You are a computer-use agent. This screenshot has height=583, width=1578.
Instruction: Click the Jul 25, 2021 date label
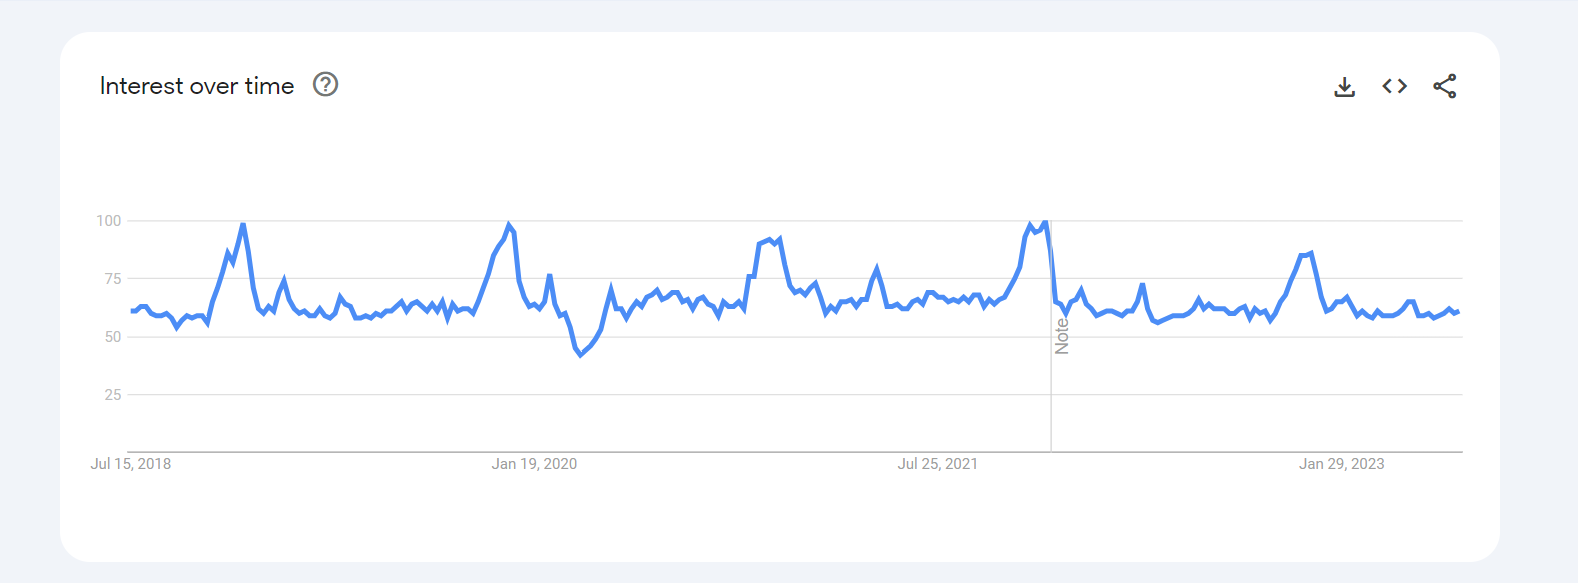pos(937,464)
